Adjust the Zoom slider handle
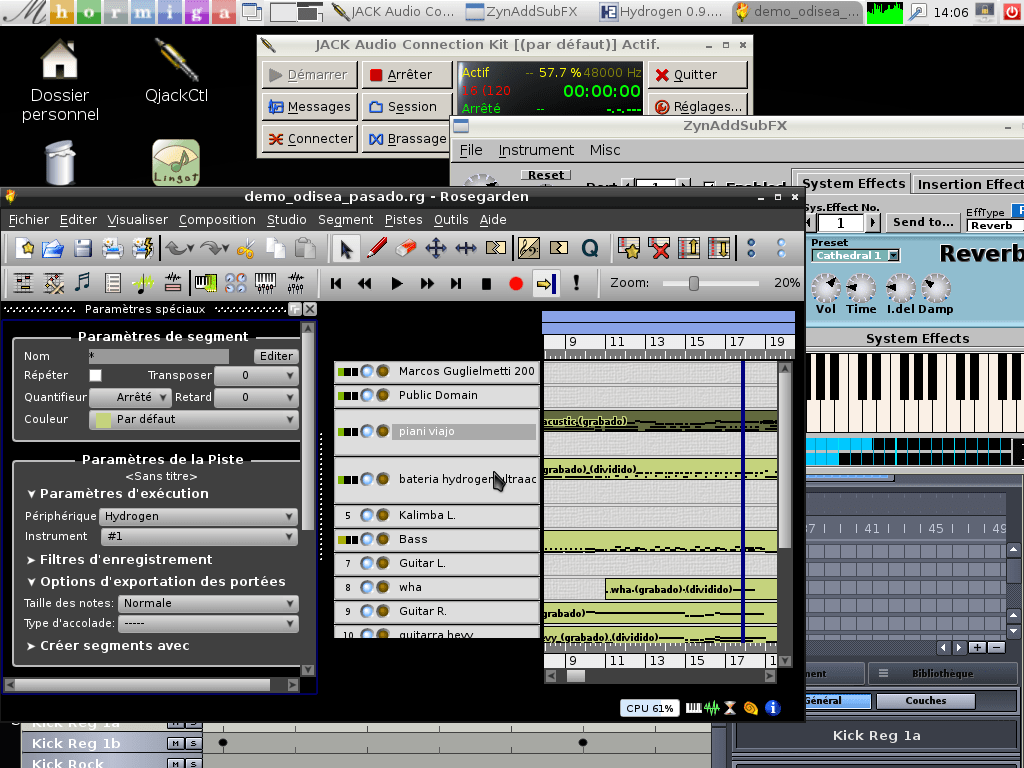 click(694, 283)
